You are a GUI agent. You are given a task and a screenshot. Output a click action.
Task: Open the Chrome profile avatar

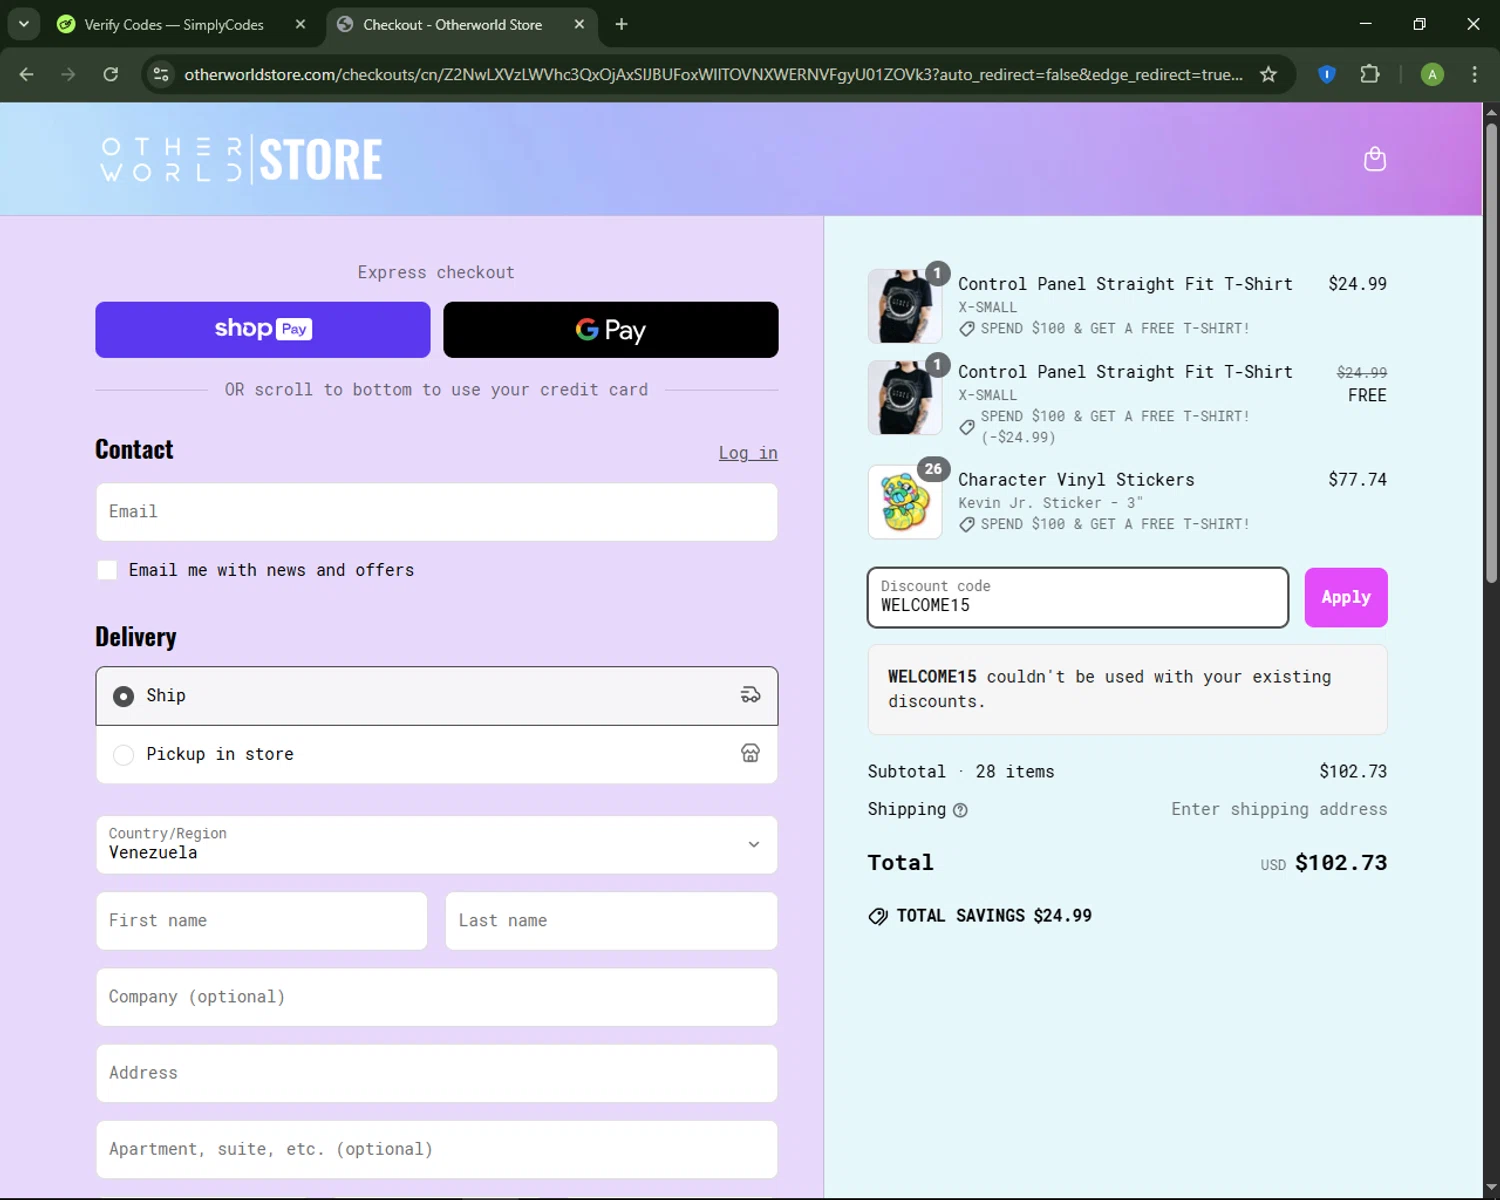tap(1432, 74)
